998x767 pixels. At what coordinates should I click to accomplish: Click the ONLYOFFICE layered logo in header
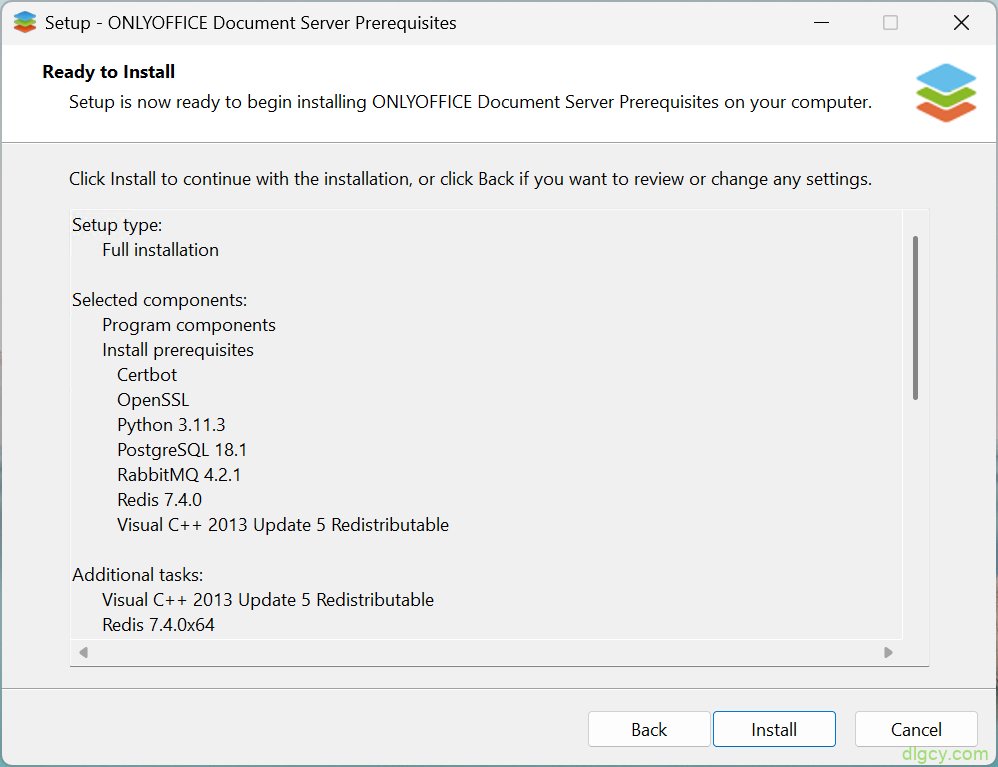point(946,93)
